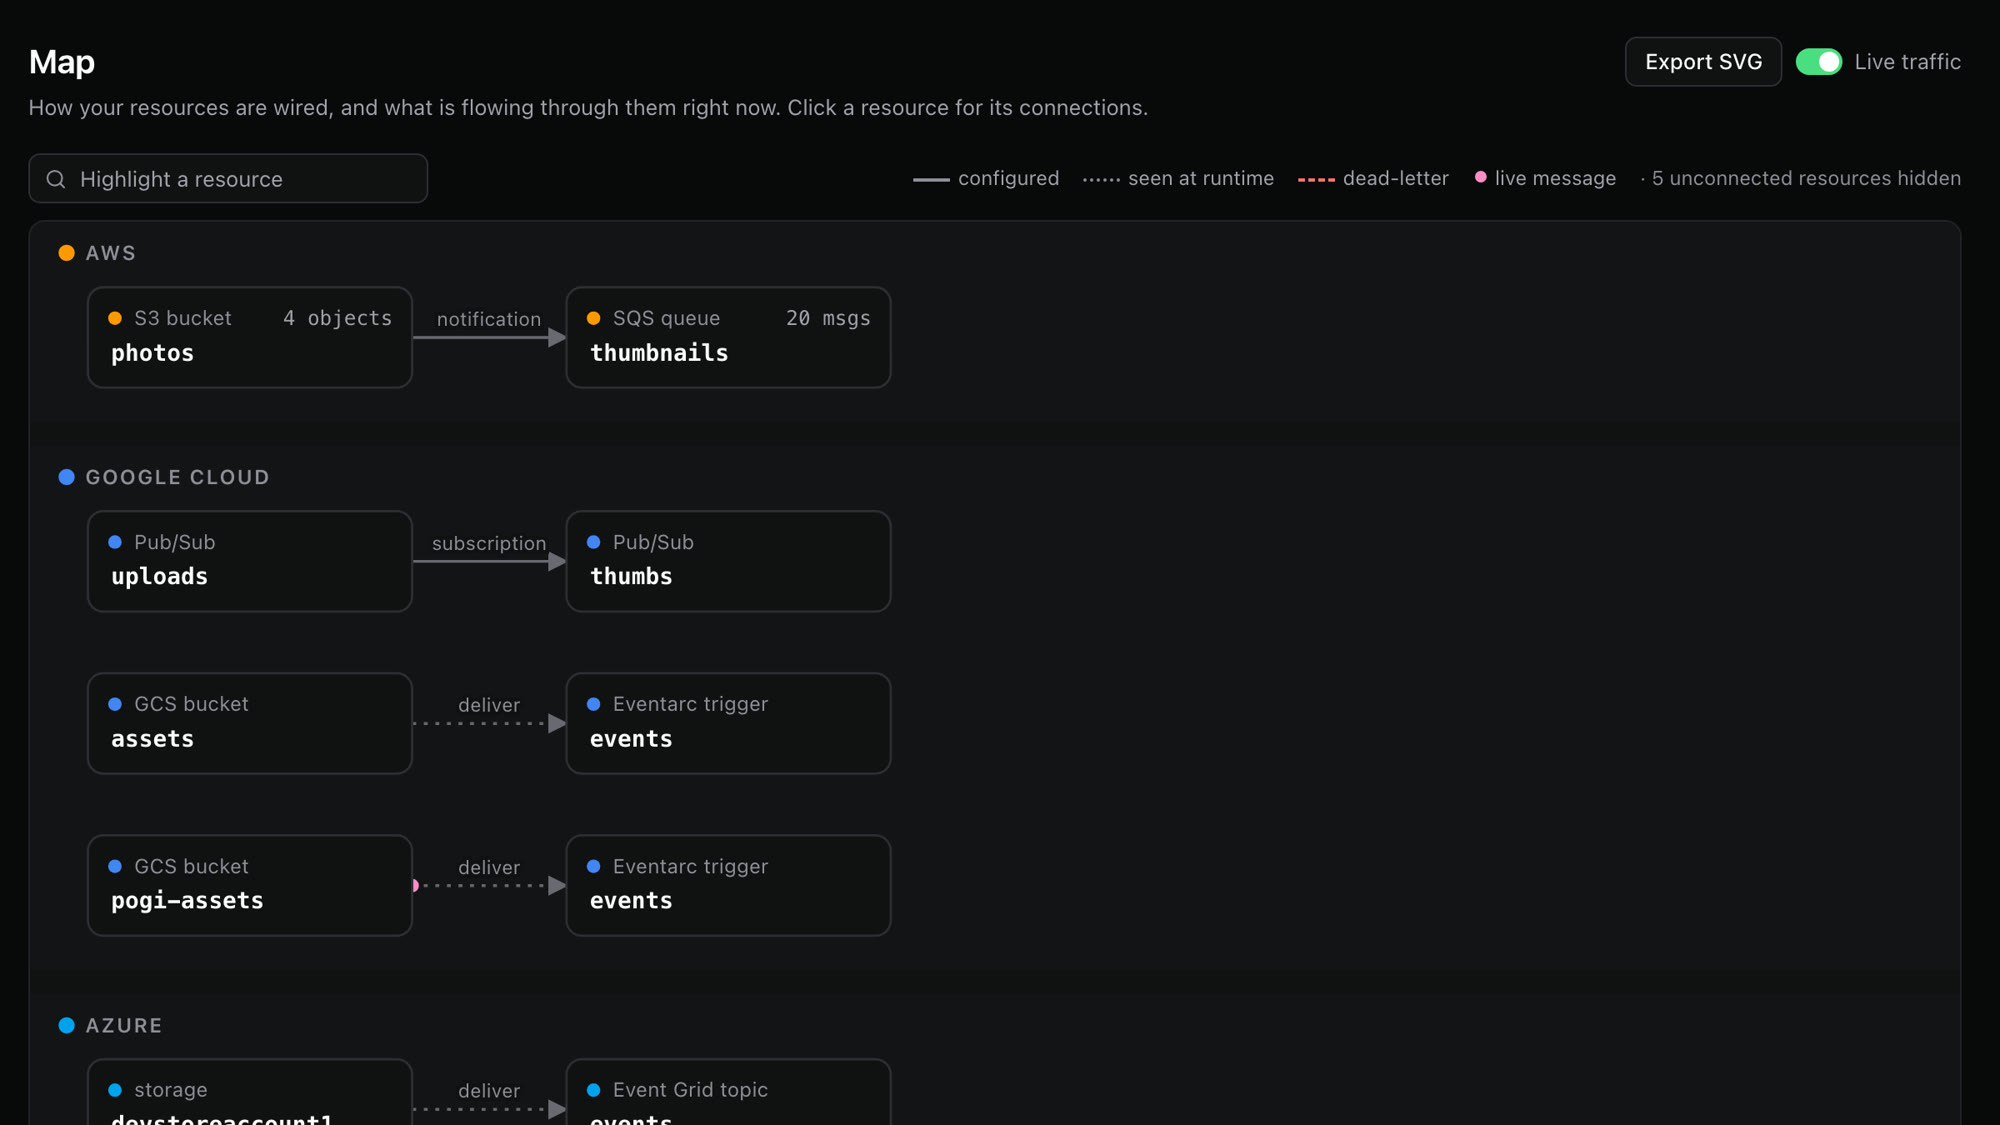2000x1125 pixels.
Task: Click the 4 objects count on photos
Action: 338,318
